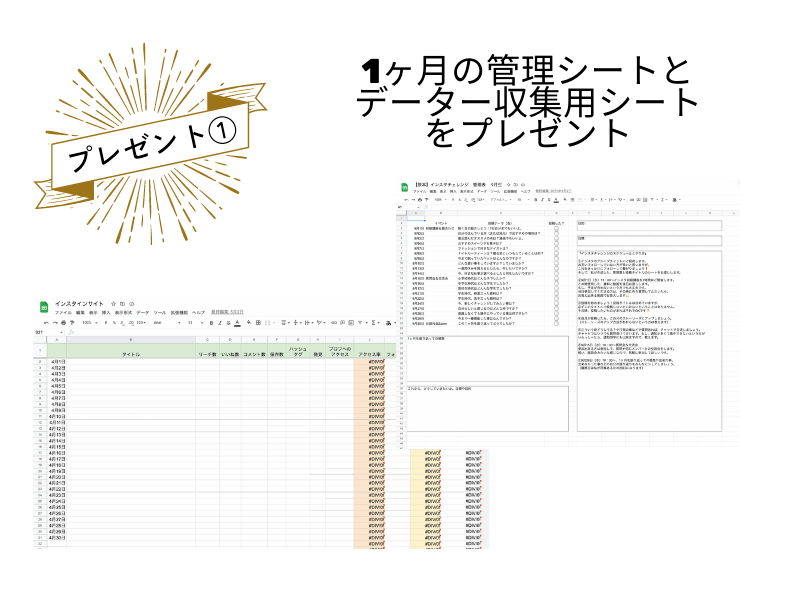The height and width of the screenshot is (600, 800).
Task: Click the 最終編集 link in left sheet
Action: coord(231,311)
